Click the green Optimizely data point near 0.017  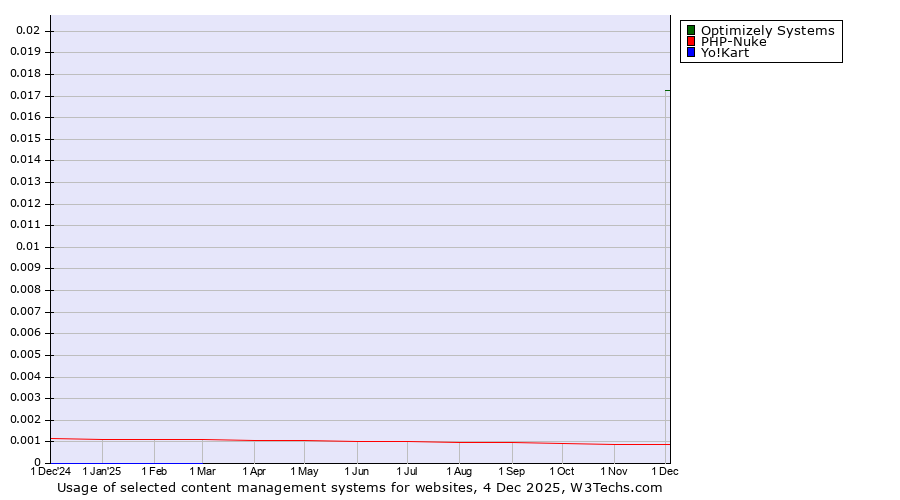667,91
